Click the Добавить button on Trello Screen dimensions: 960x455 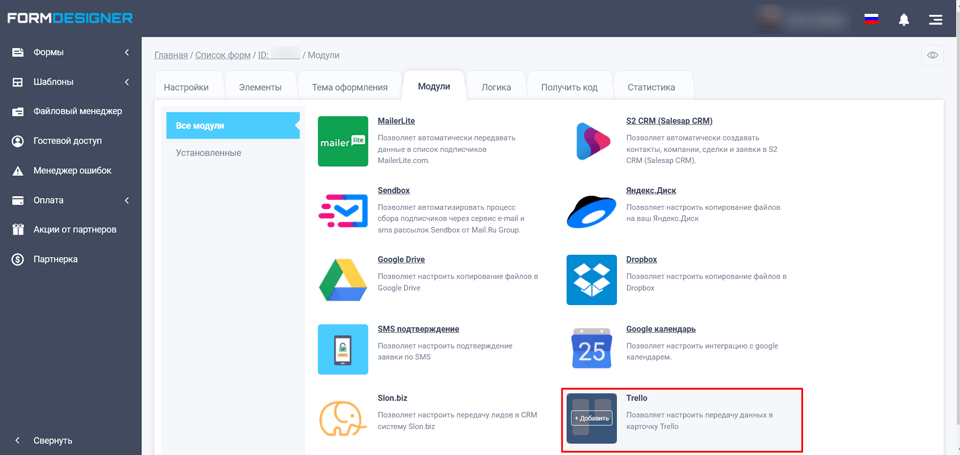(591, 419)
